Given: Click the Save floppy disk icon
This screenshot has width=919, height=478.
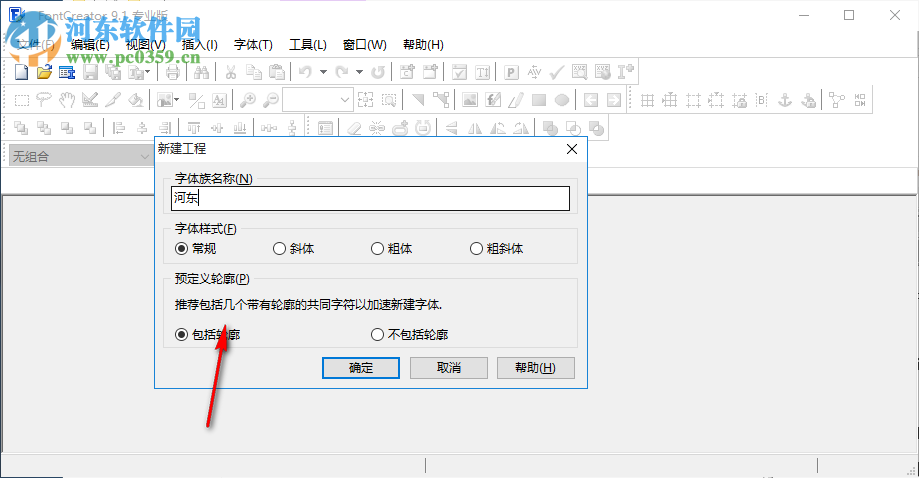Looking at the screenshot, I should [x=90, y=72].
